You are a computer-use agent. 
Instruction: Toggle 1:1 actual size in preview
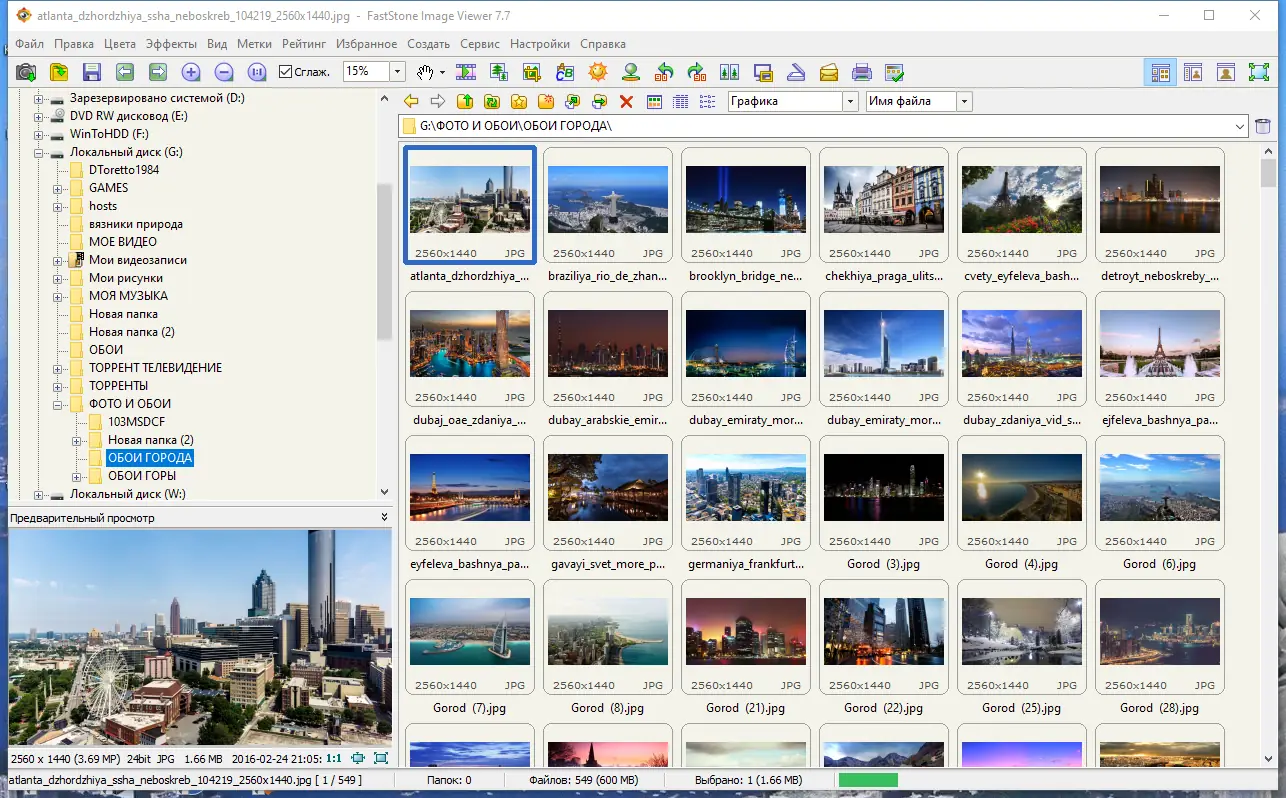click(334, 759)
